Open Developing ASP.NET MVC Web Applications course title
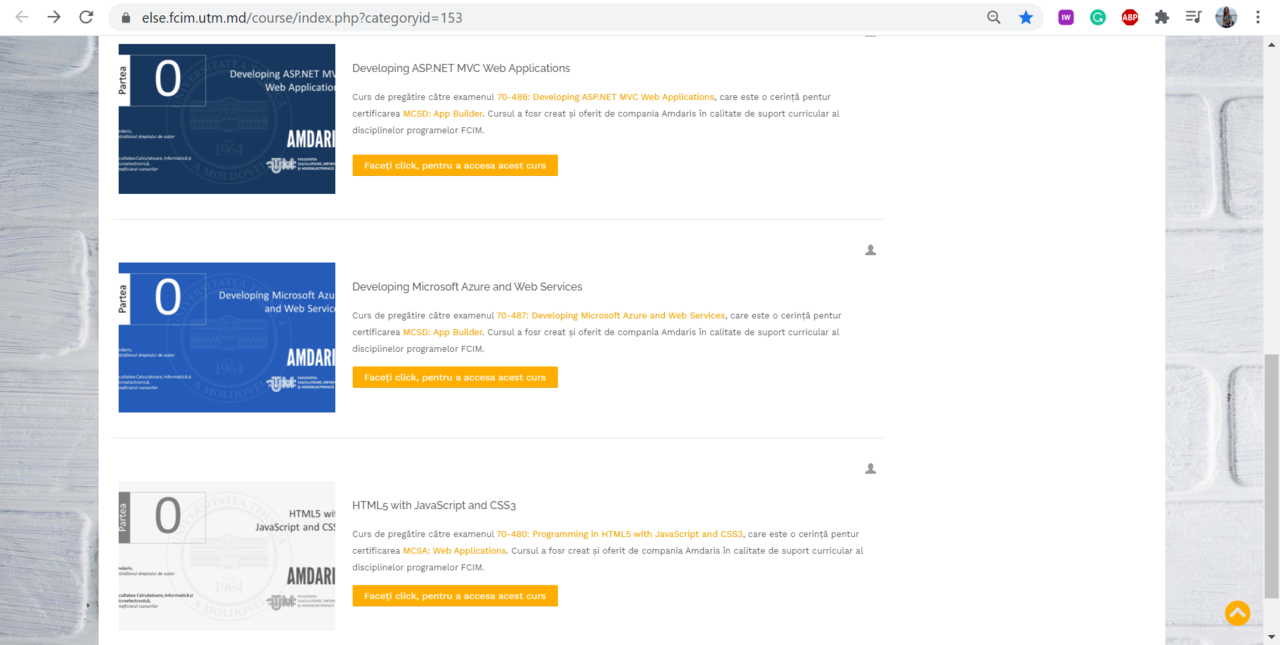The width and height of the screenshot is (1280, 645). [461, 68]
